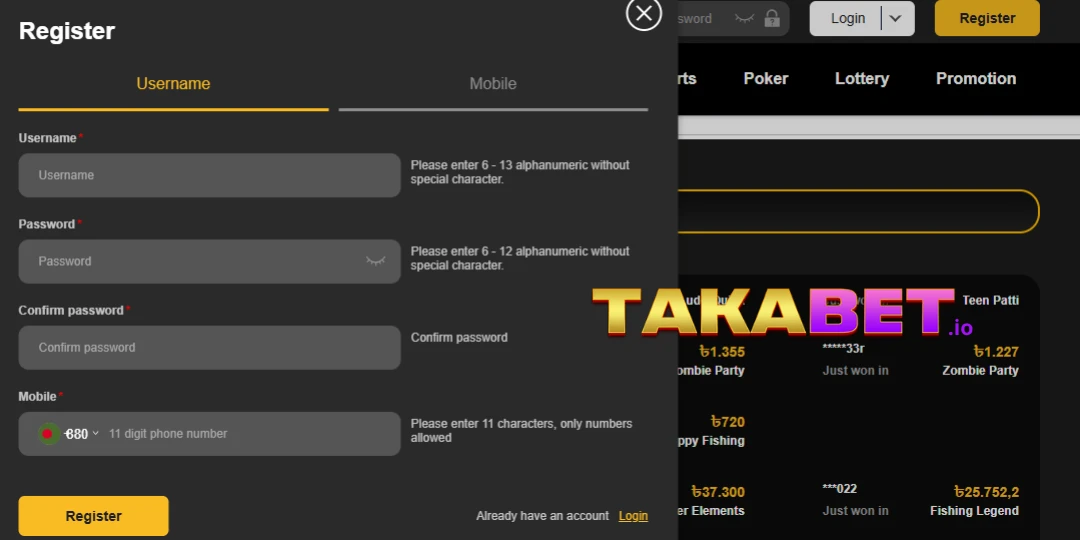Click the ***022 winner name
Screen dimensions: 1080x540
pos(840,489)
